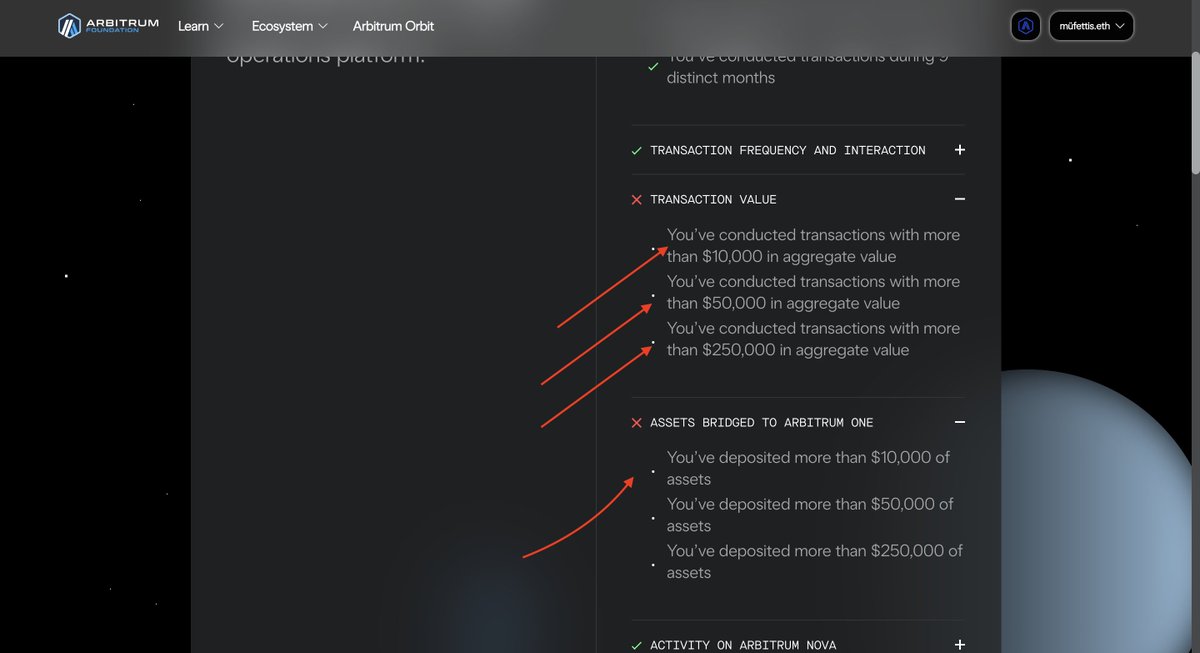Click the $10,000 aggregate value criterion
The image size is (1200, 653).
[x=813, y=246]
